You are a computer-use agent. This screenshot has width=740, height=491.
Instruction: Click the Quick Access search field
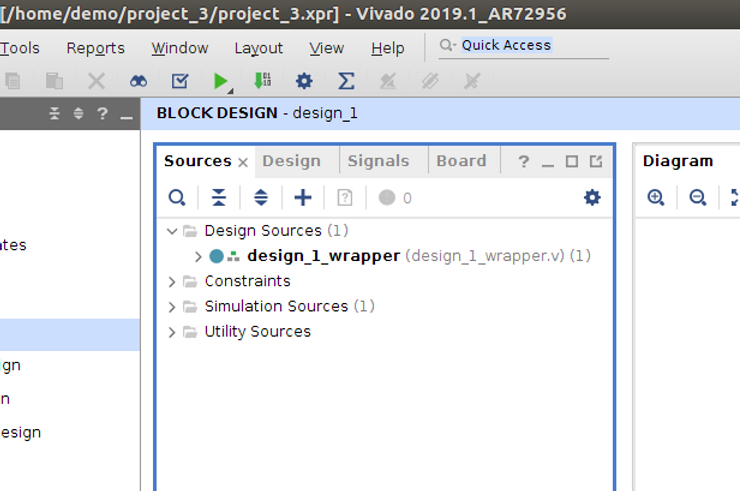pos(523,45)
